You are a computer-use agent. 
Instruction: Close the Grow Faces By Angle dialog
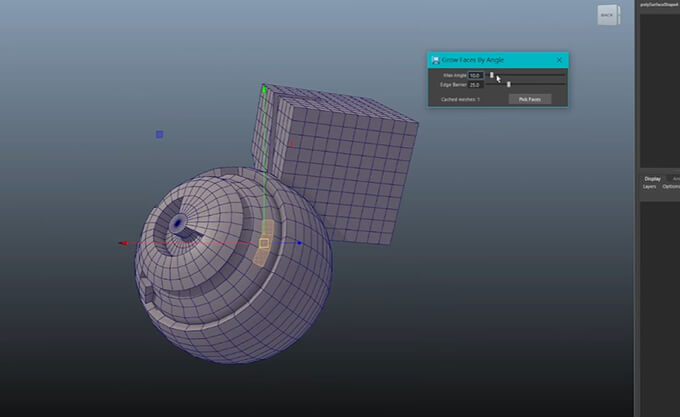click(x=559, y=60)
